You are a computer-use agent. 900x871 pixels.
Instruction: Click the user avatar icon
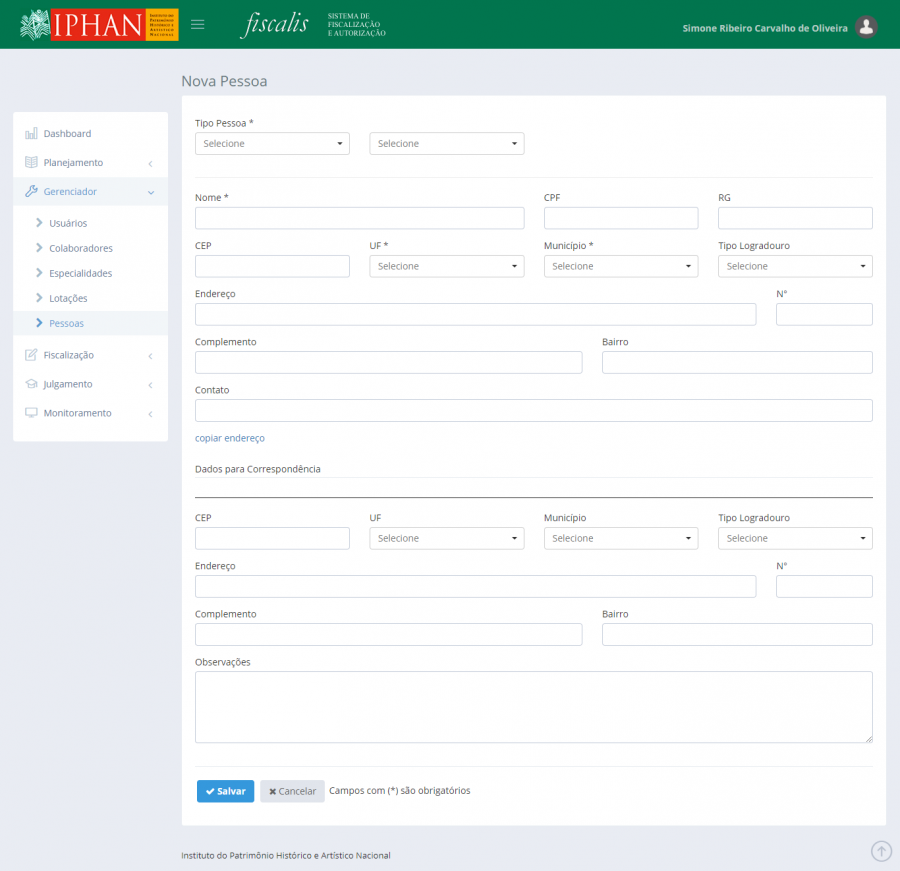[x=867, y=27]
